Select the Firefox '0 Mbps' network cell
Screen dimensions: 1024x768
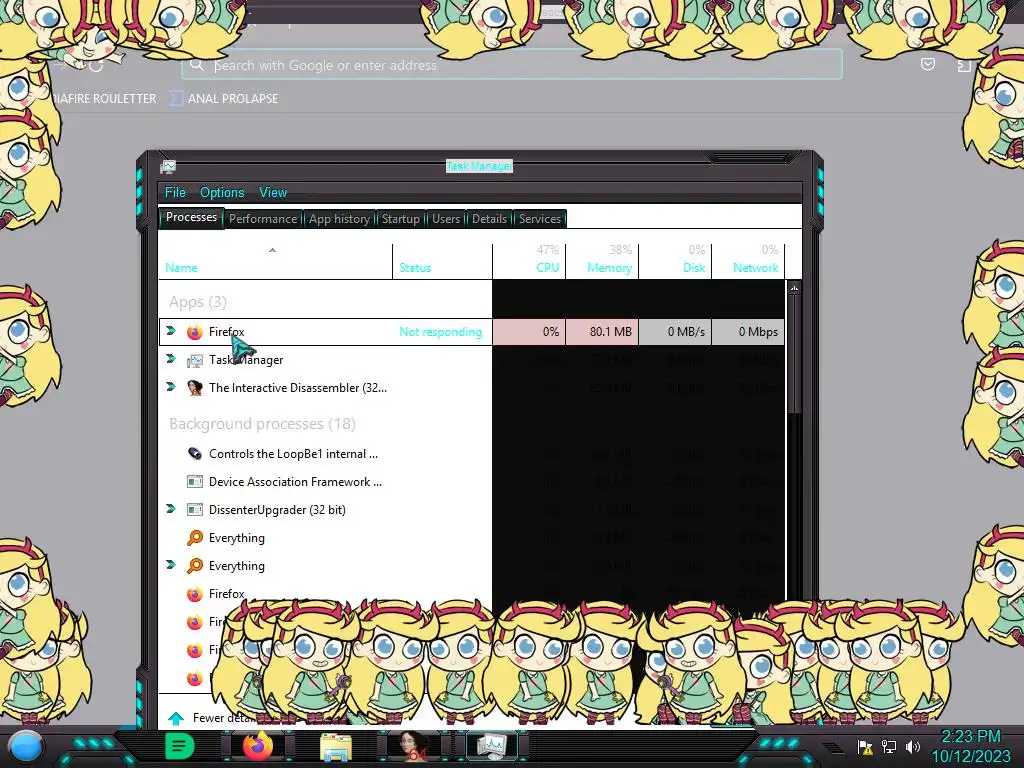coord(748,332)
